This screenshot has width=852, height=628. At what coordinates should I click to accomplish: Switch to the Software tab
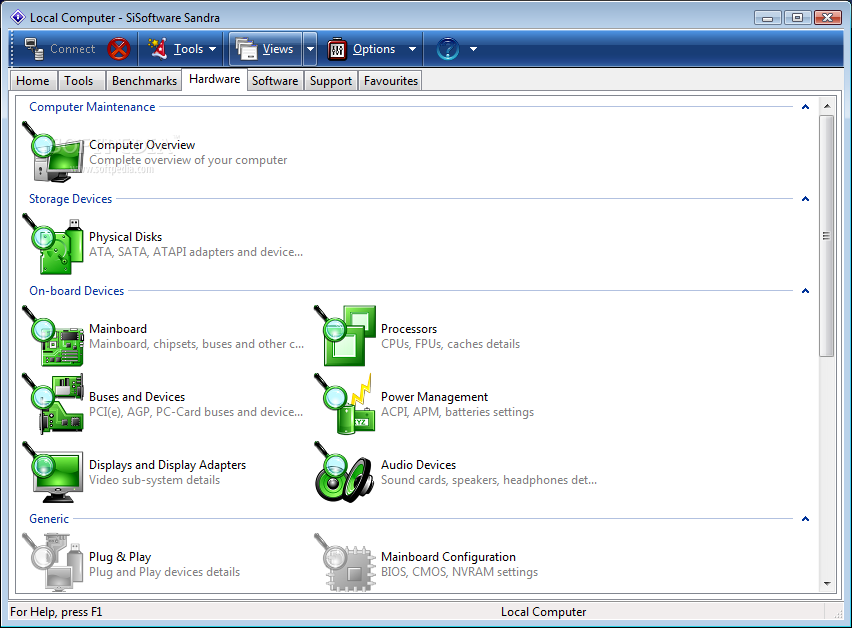click(x=275, y=81)
